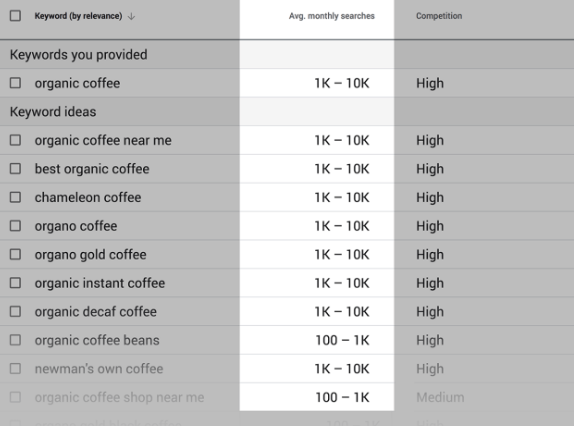Tick the select-all checkbox in the header

point(15,16)
